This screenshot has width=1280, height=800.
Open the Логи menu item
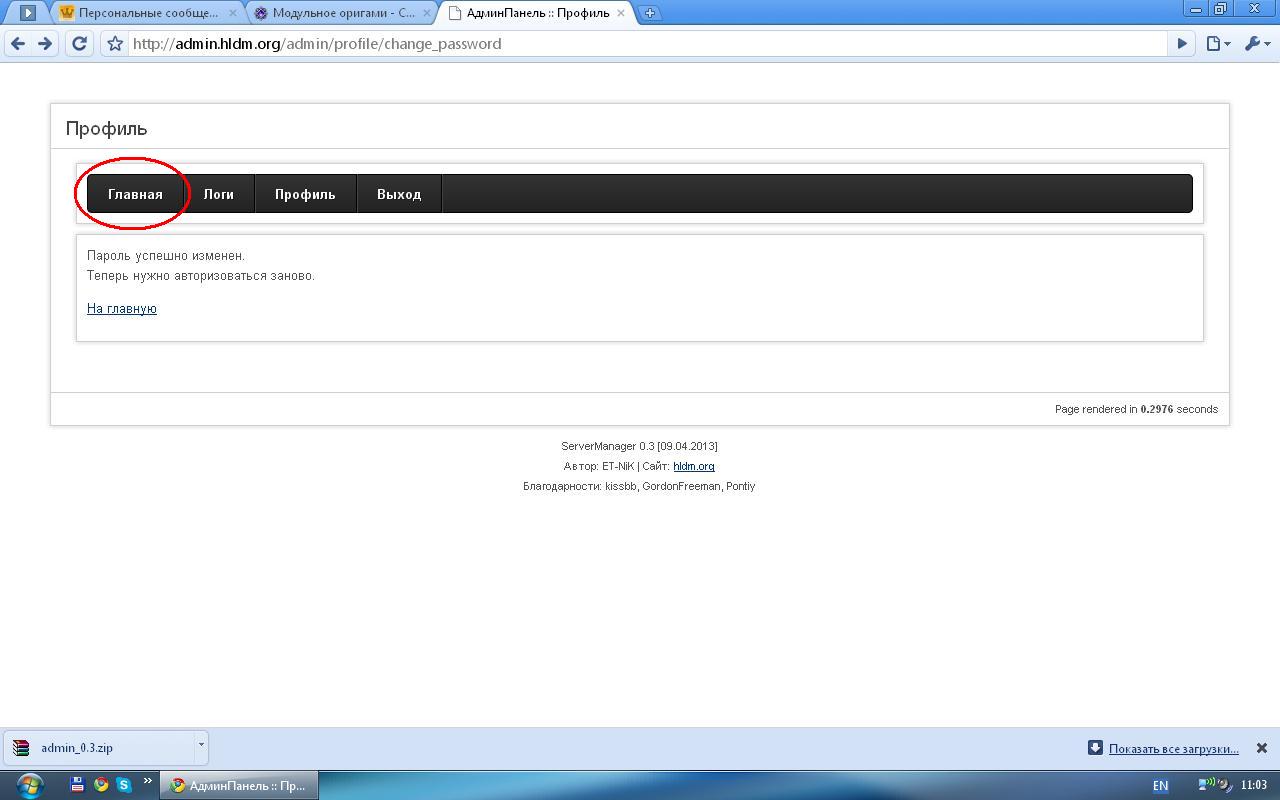[218, 194]
